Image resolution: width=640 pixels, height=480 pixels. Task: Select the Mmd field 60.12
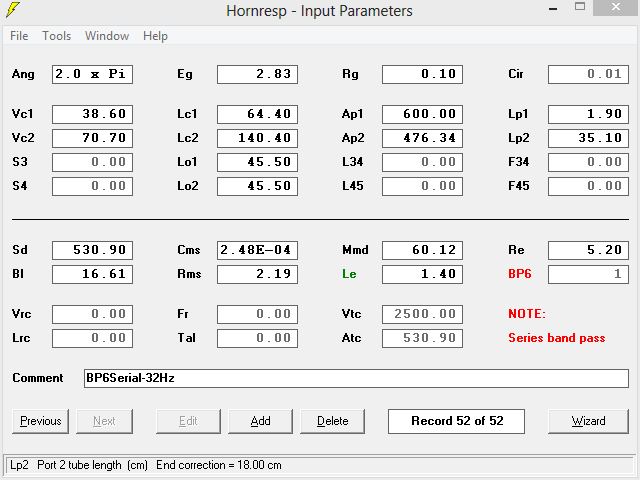pos(422,250)
